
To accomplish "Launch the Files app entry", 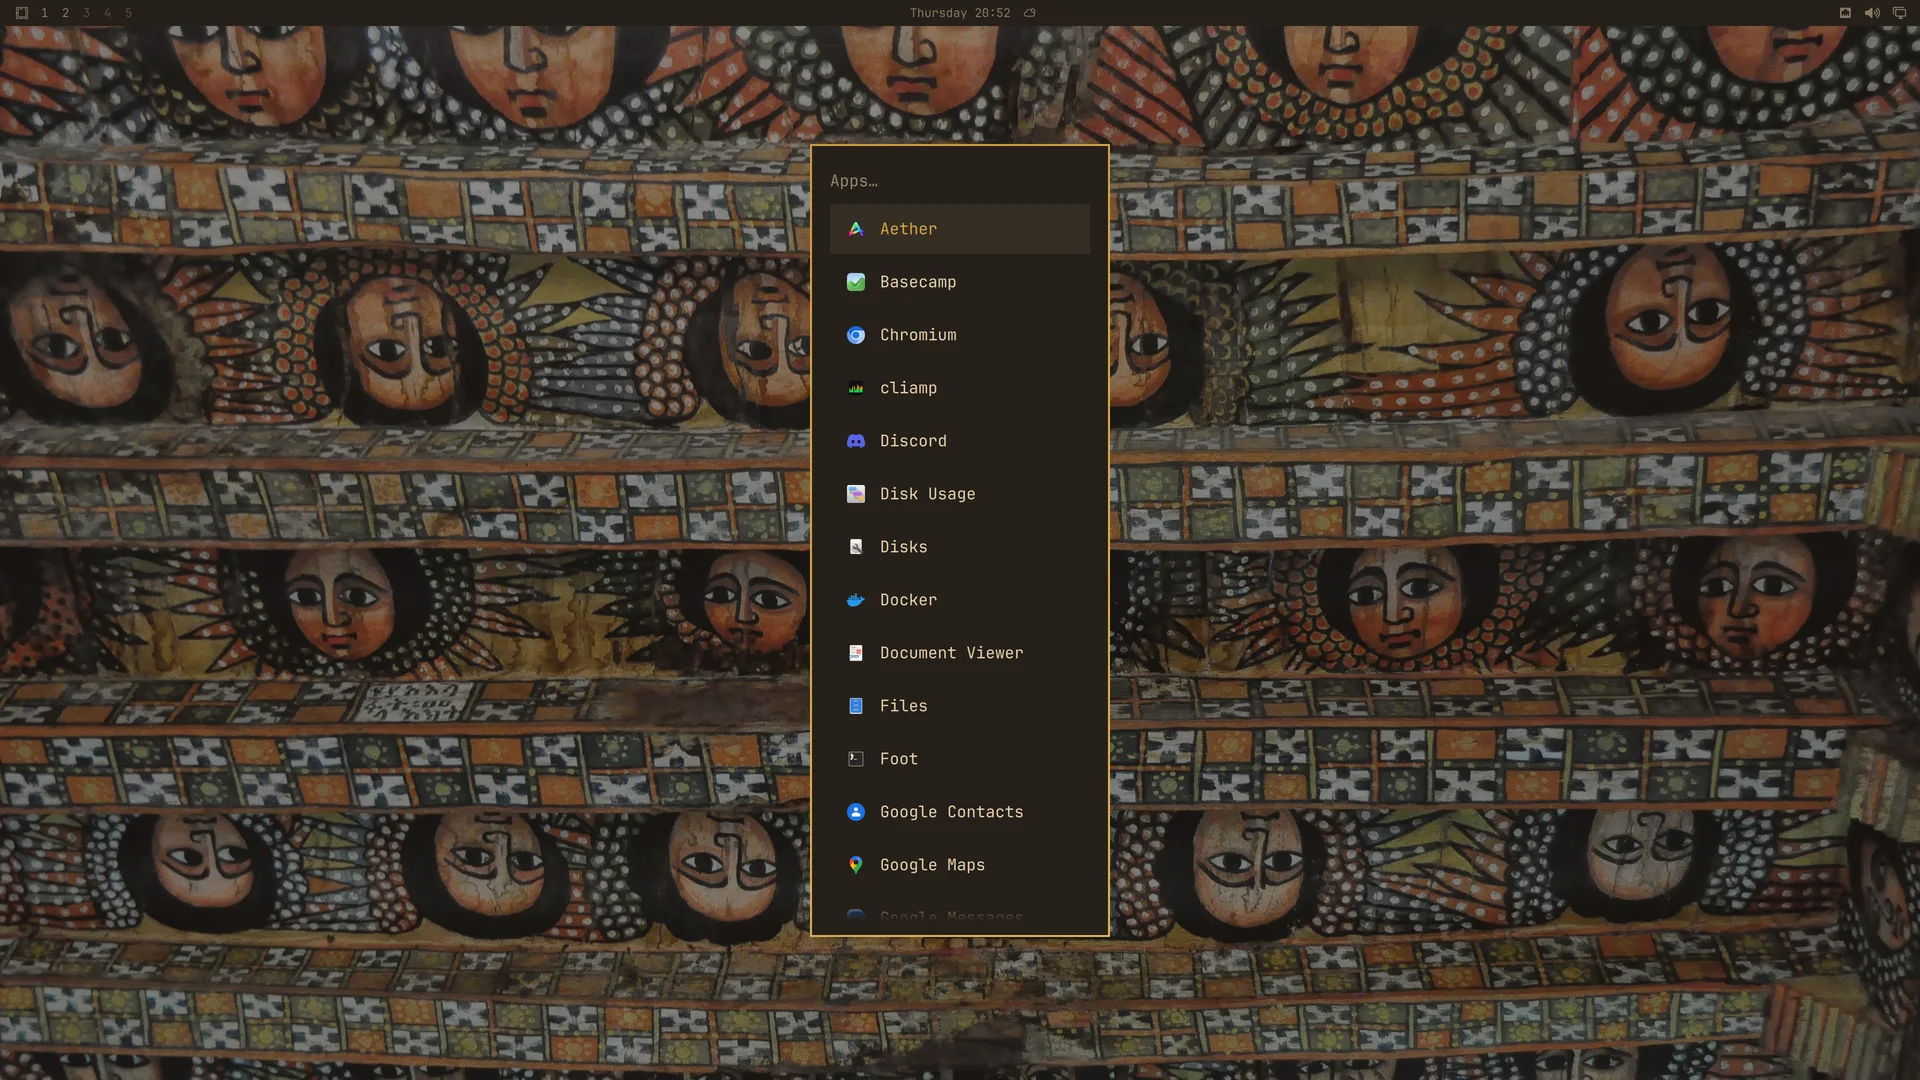I will pos(960,706).
